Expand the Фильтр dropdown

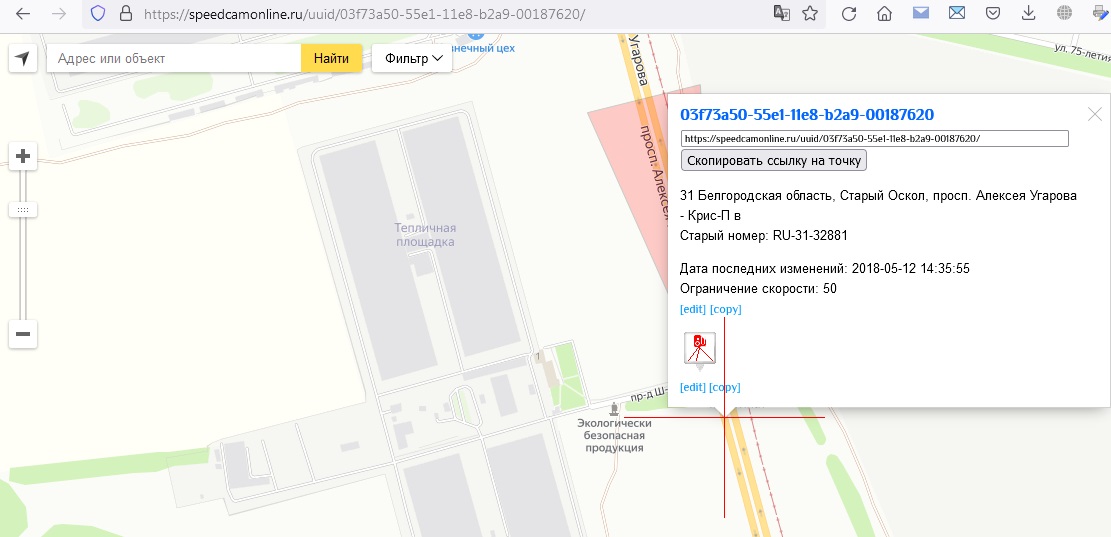click(x=412, y=59)
